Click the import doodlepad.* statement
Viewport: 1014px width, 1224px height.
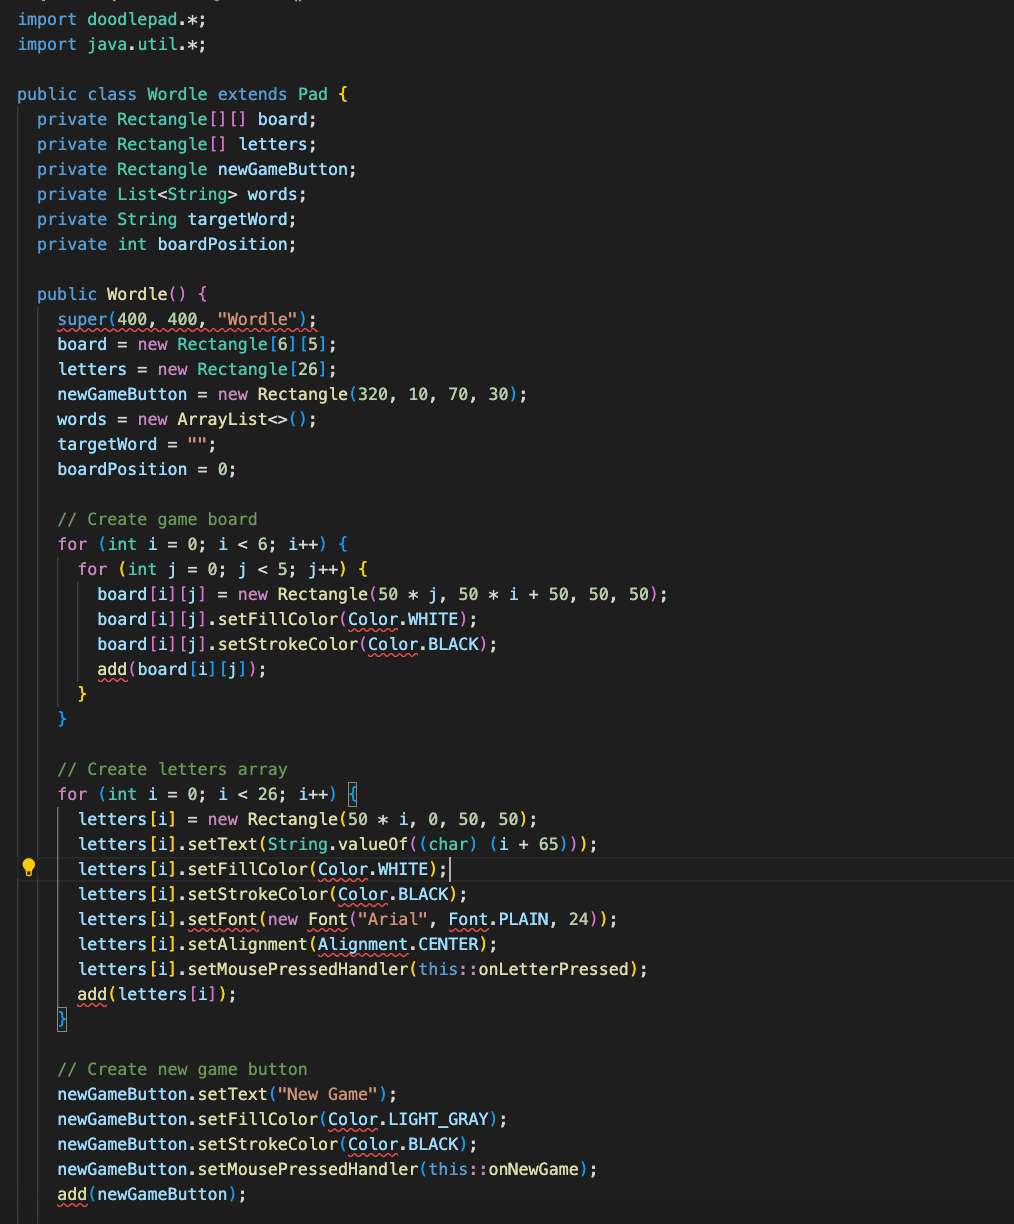pos(110,18)
